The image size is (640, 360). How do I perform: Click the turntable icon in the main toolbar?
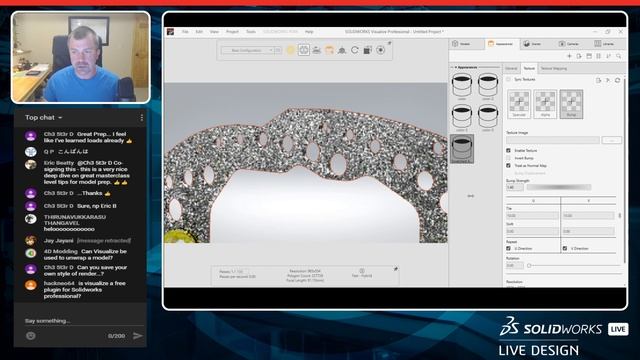[x=316, y=50]
